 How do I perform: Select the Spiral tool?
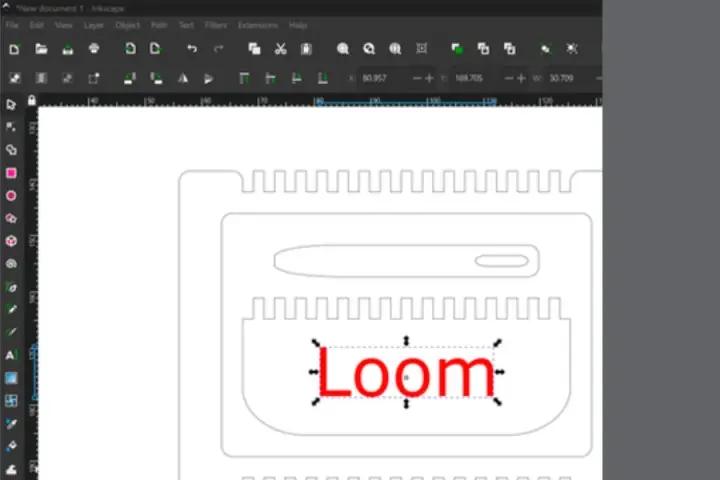click(11, 264)
